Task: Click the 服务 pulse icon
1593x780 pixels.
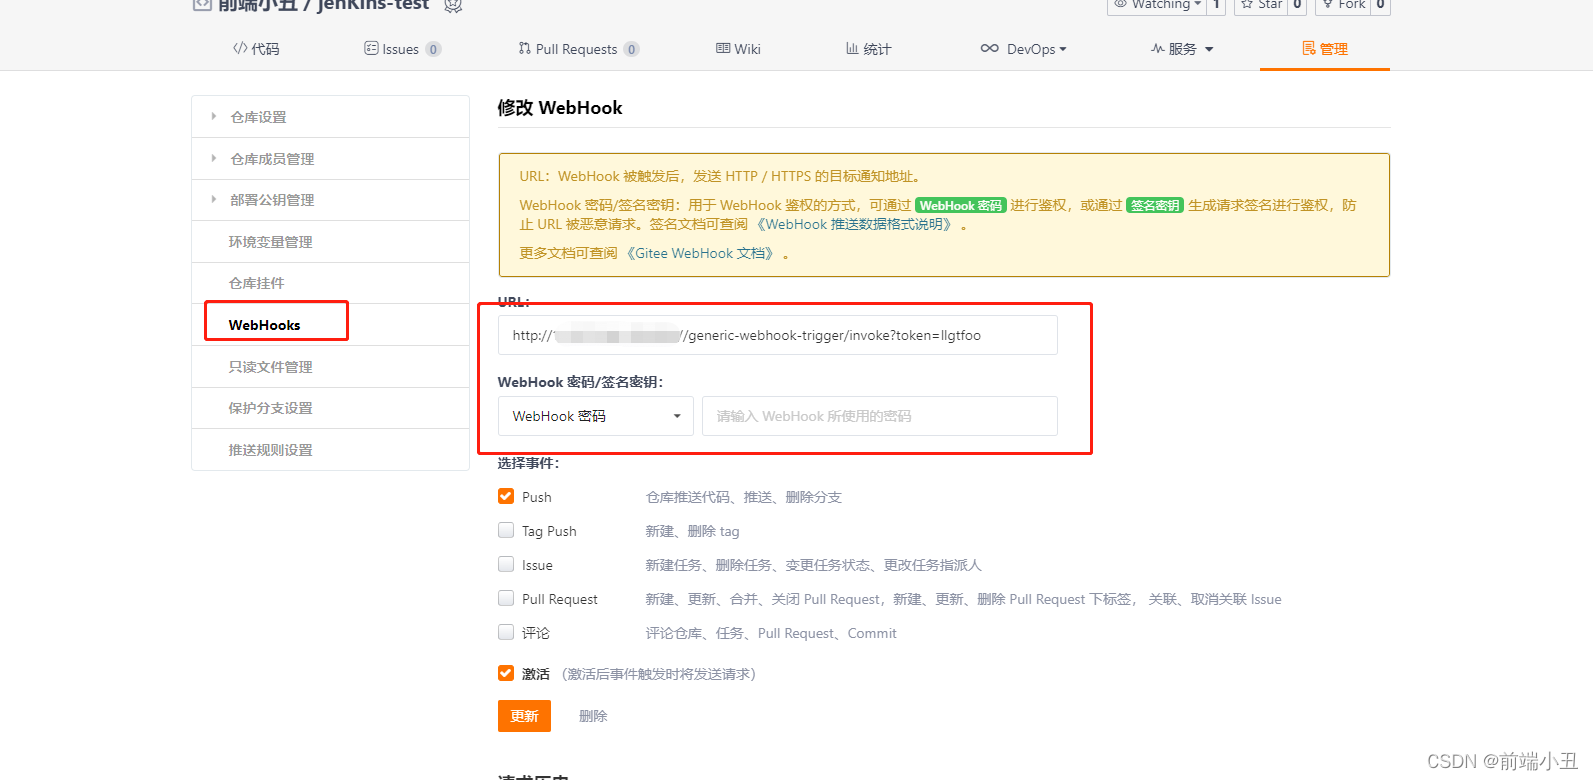Action: tap(1158, 48)
